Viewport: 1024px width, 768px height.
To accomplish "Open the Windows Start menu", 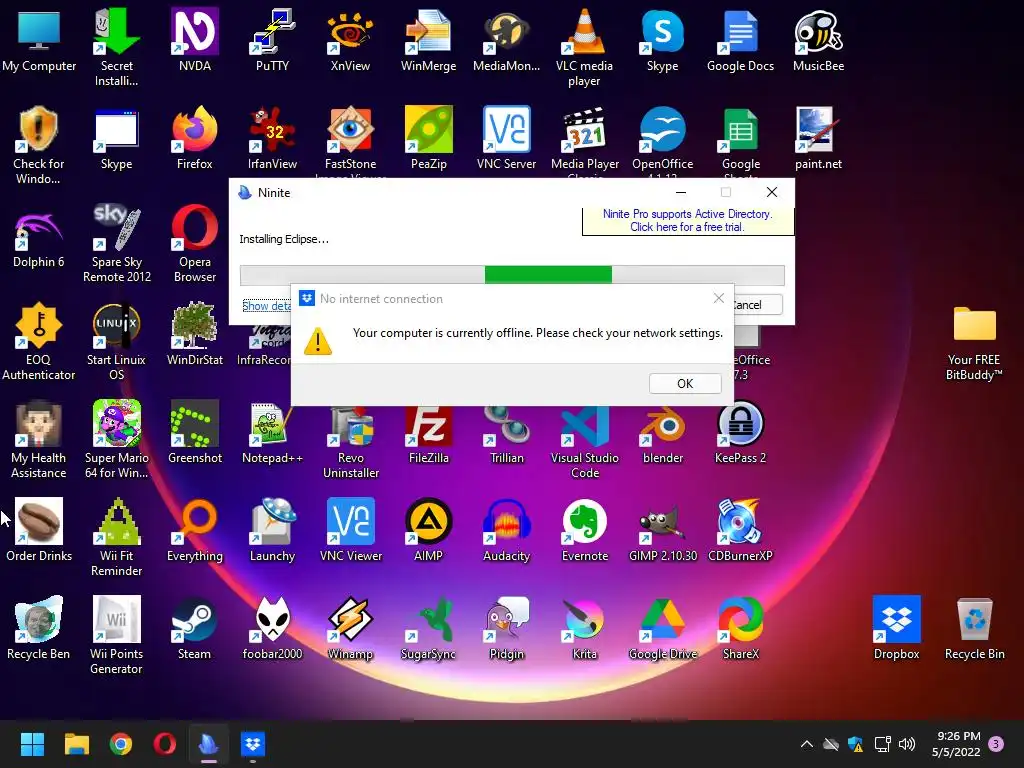I will pos(32,744).
